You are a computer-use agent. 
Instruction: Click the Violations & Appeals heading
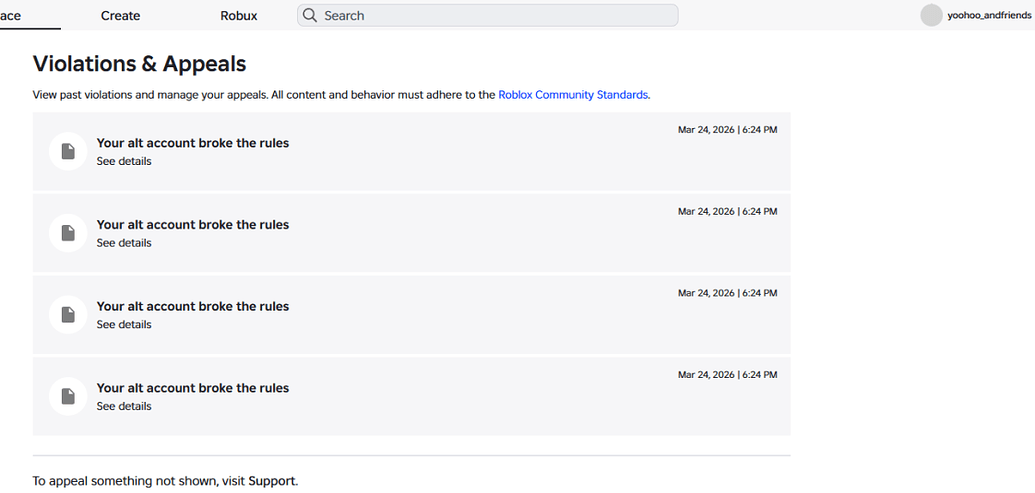[x=139, y=63]
